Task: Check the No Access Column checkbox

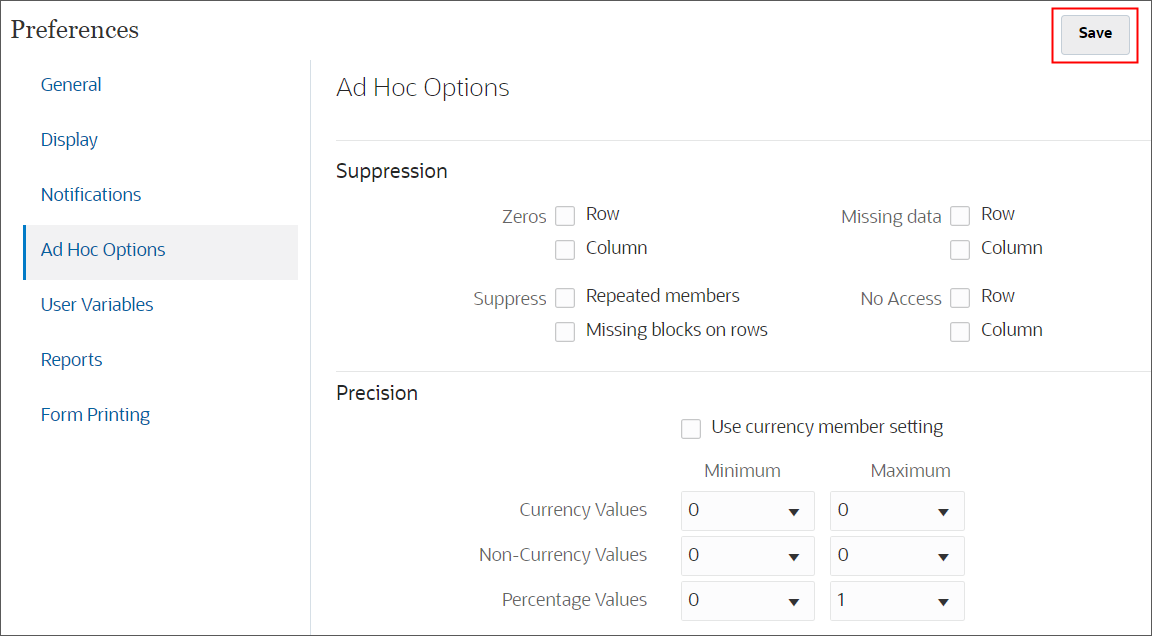Action: (960, 331)
